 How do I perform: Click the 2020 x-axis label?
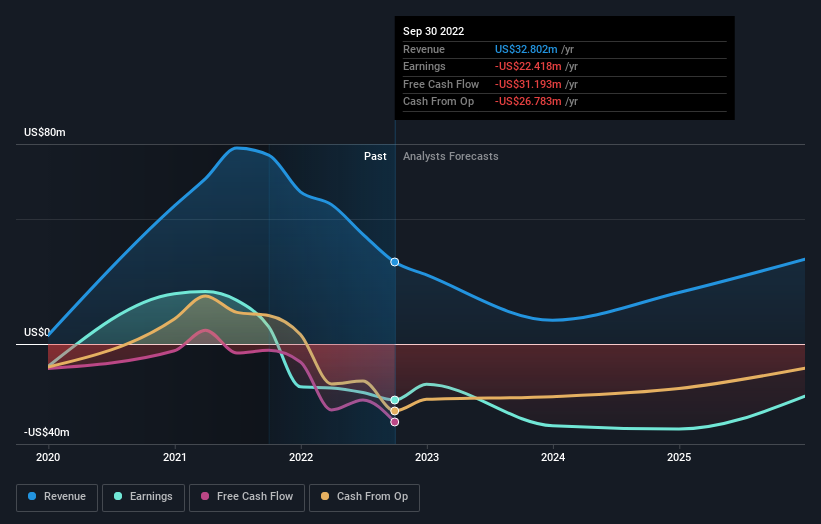(48, 458)
